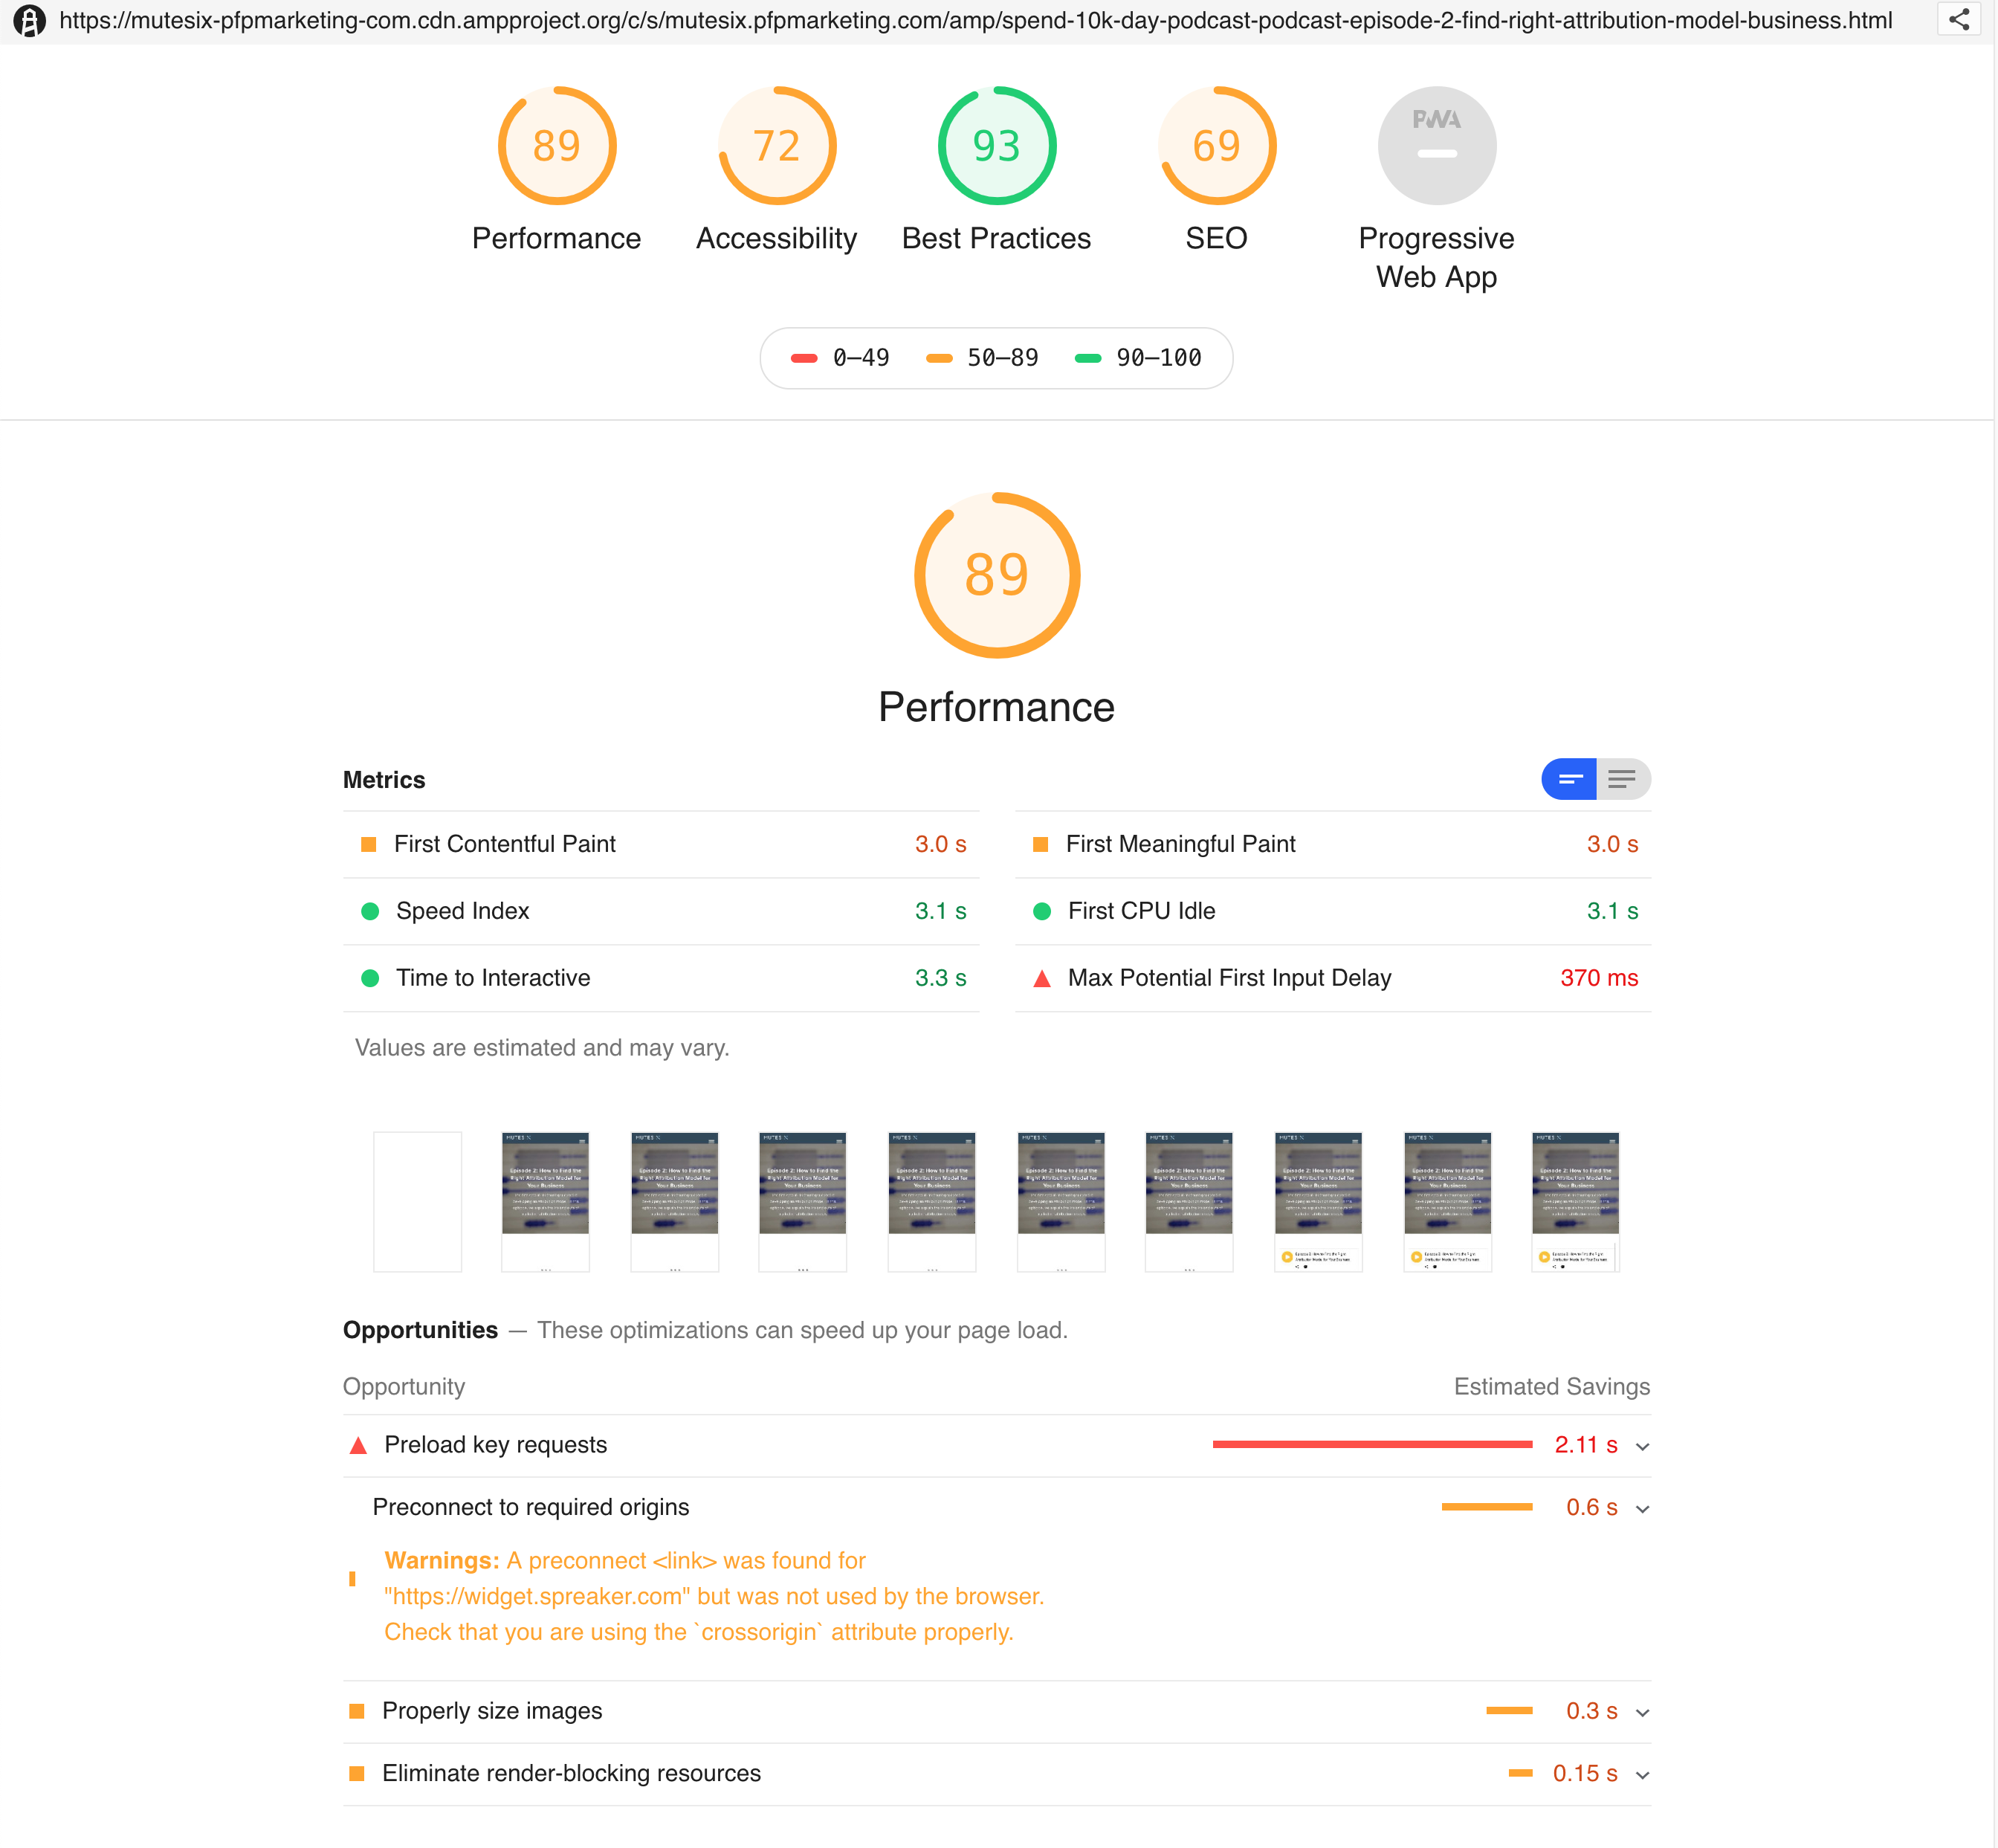Click red triangle beside Preload key requests
This screenshot has height=1848, width=1998.
[x=358, y=1446]
